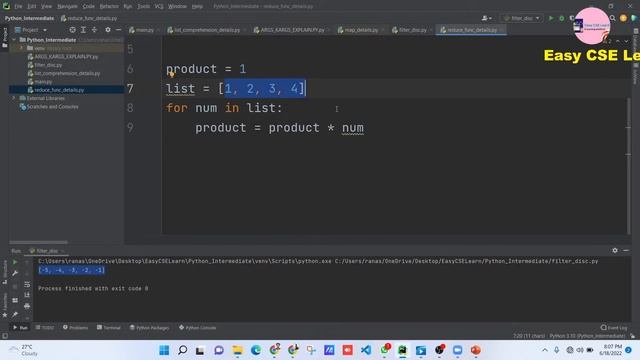Open Refactor menu

click(109, 6)
